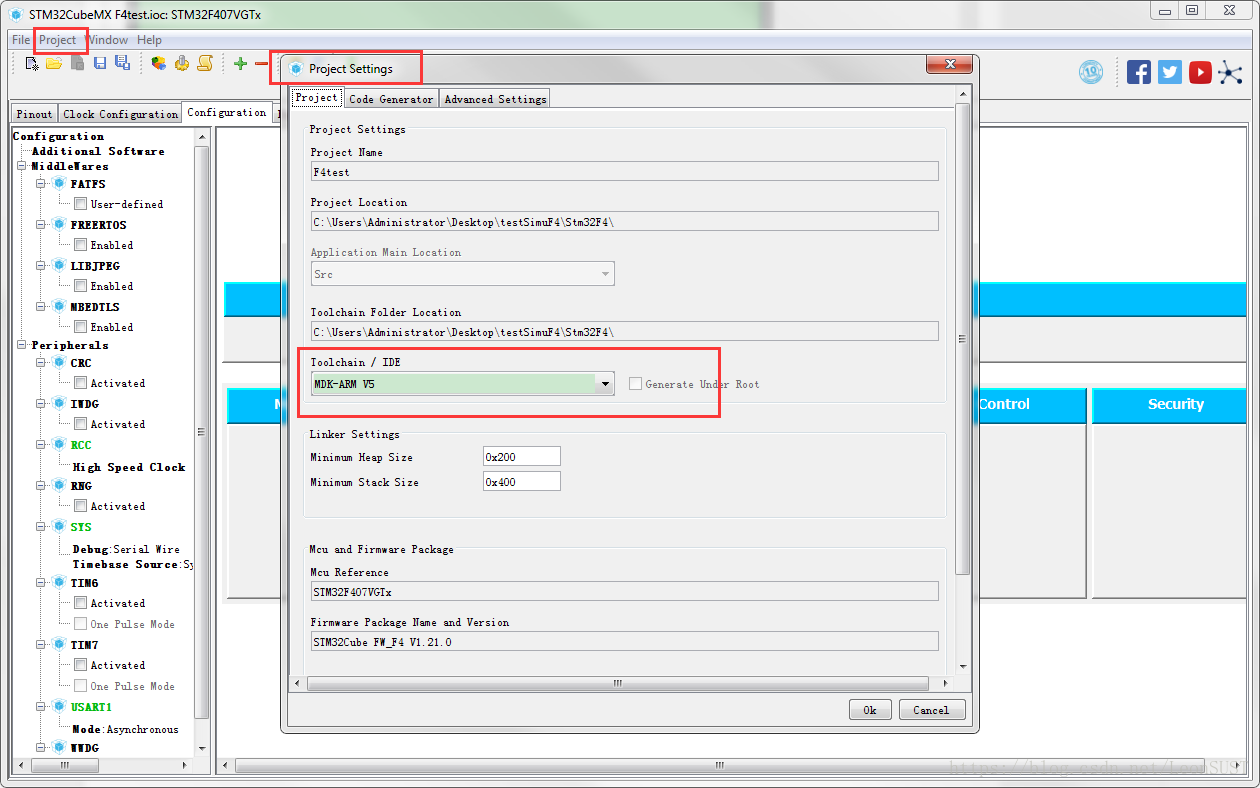
Task: Click the scroll-shaped report icon in toolbar
Action: 204,63
